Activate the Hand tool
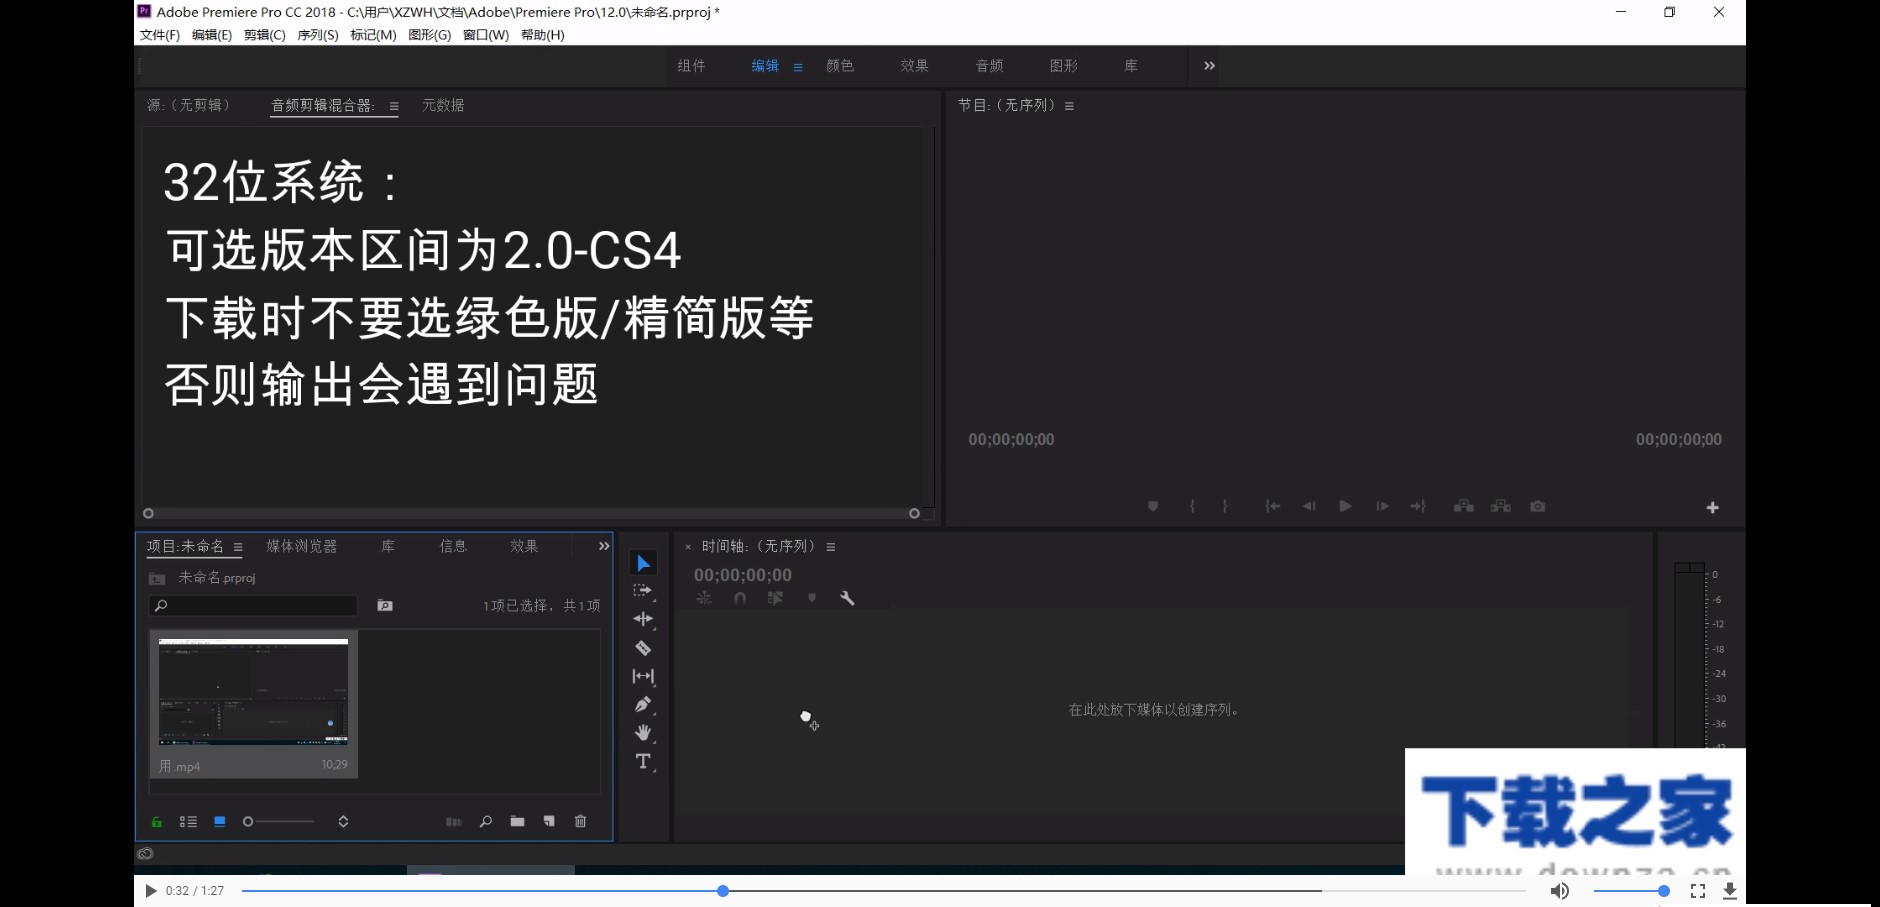This screenshot has width=1880, height=907. click(645, 733)
